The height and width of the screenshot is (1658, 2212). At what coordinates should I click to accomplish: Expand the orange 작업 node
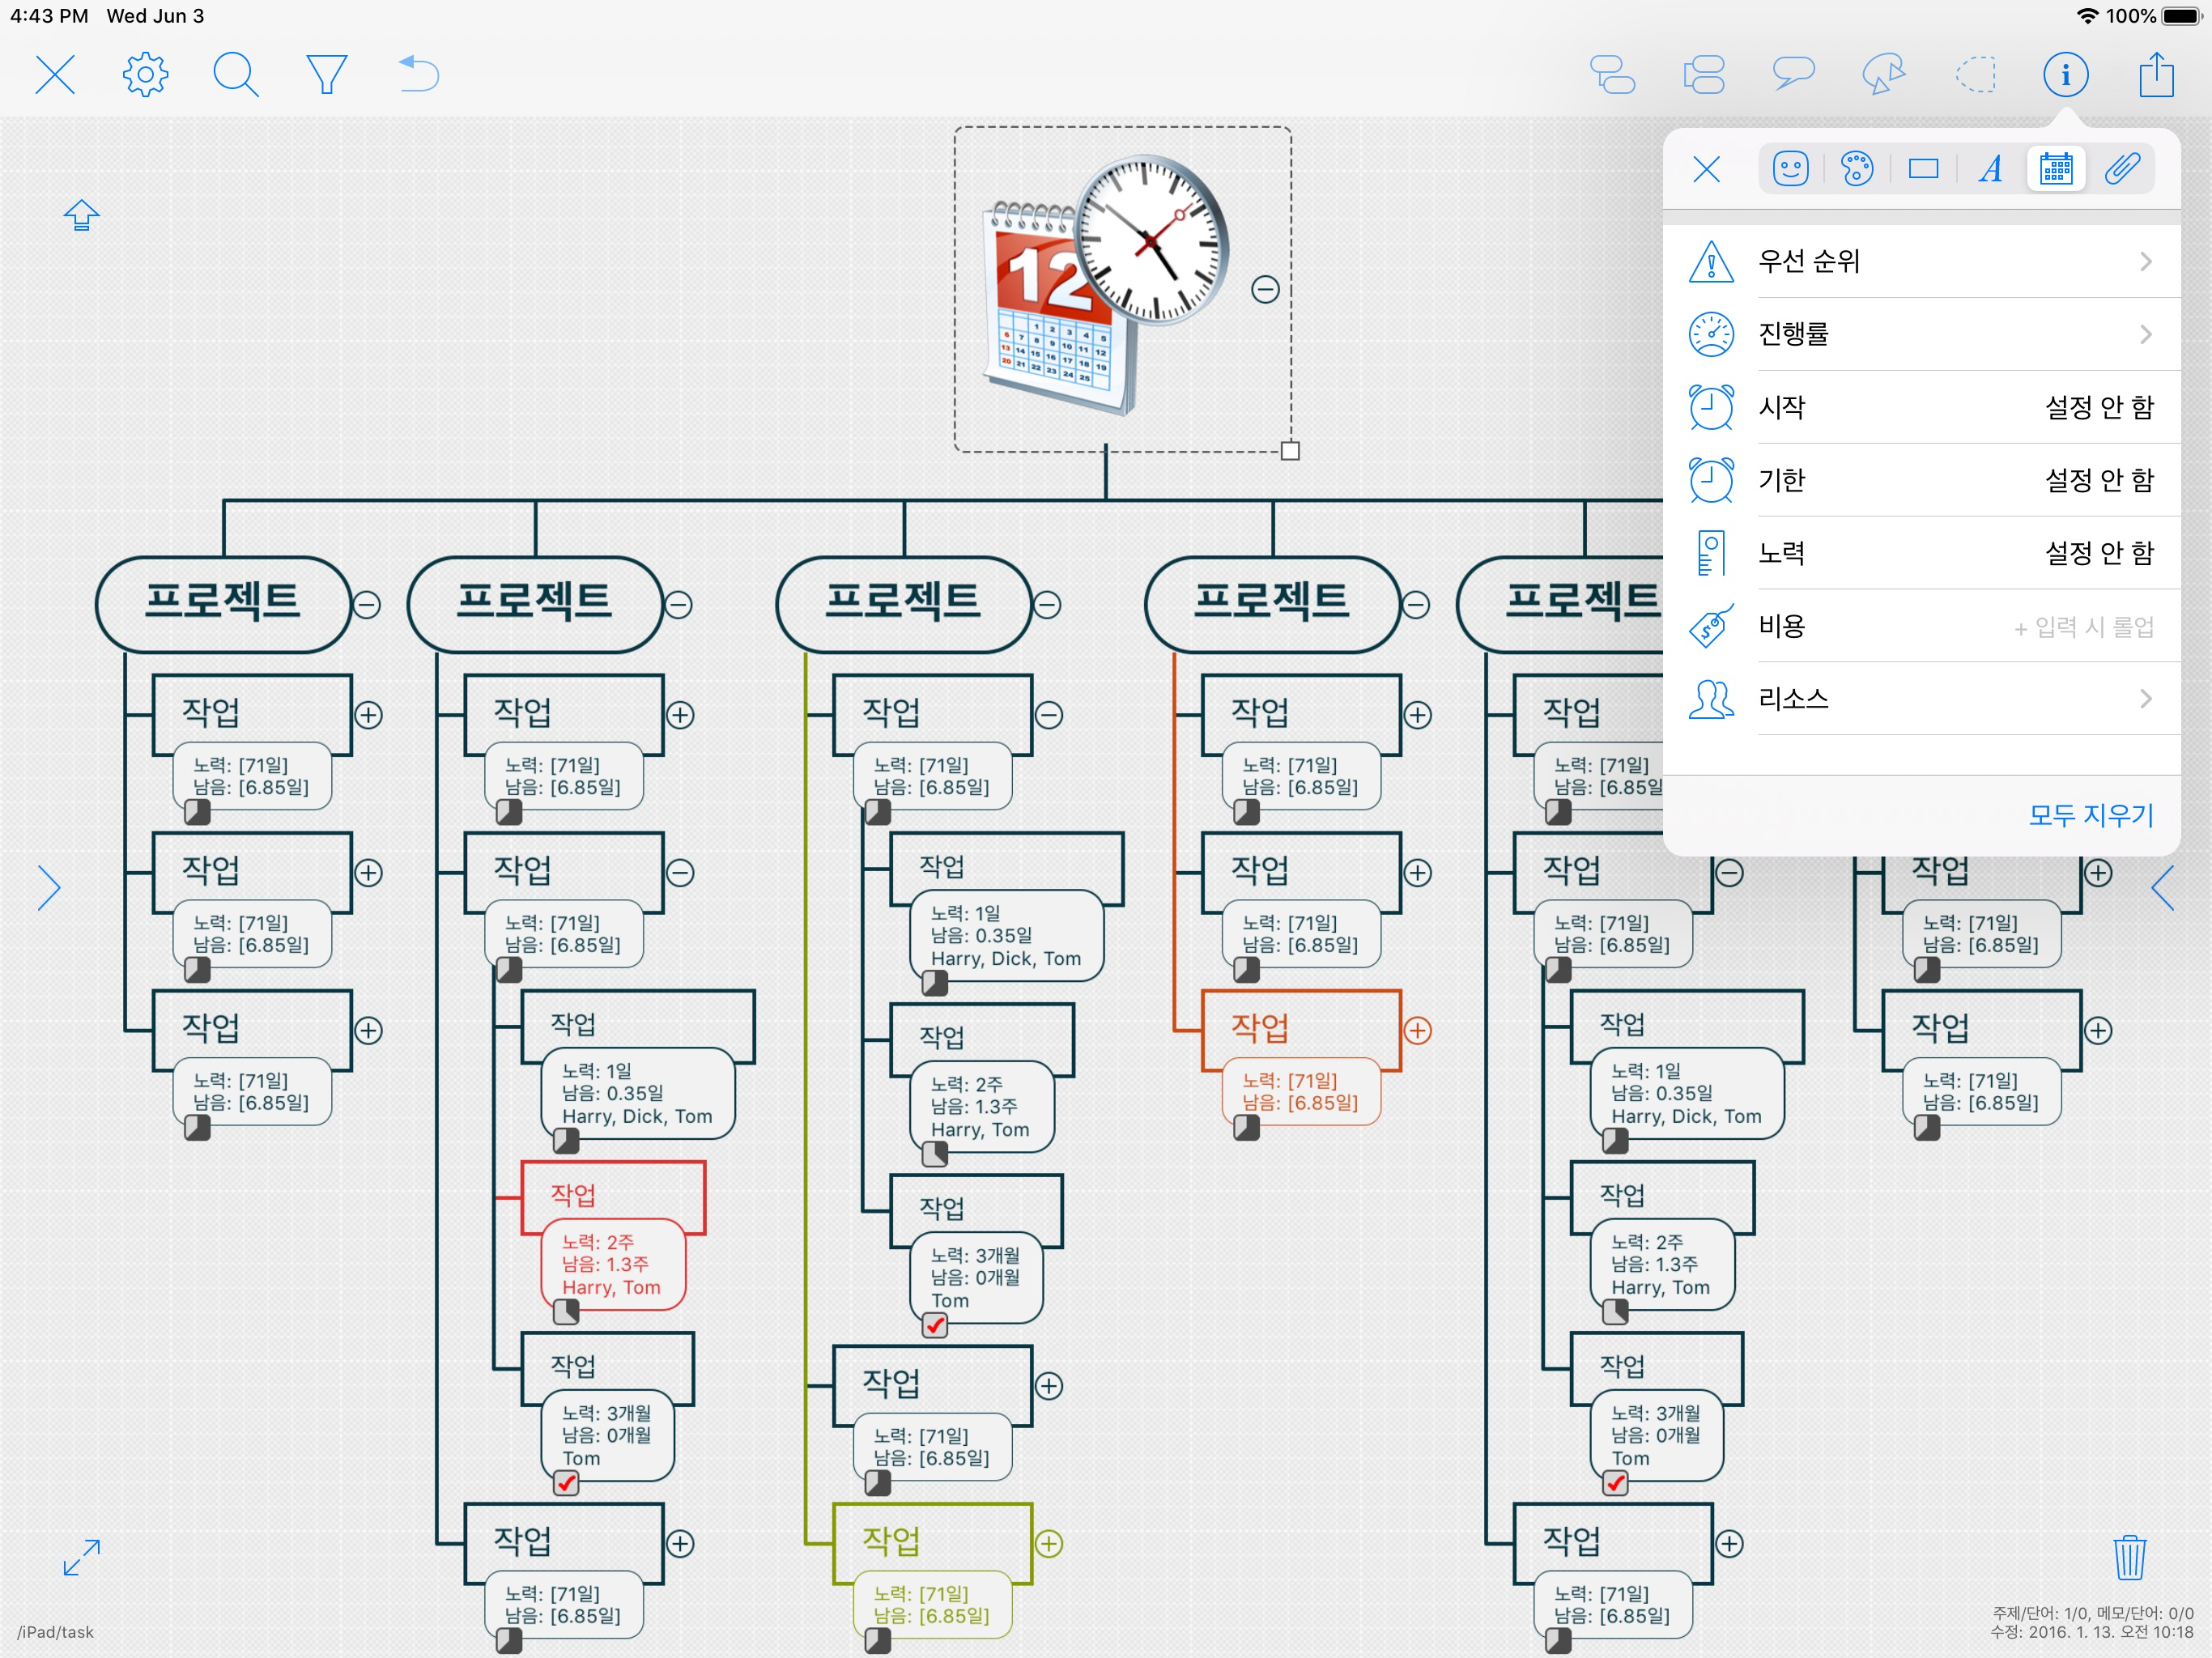click(x=1417, y=1030)
